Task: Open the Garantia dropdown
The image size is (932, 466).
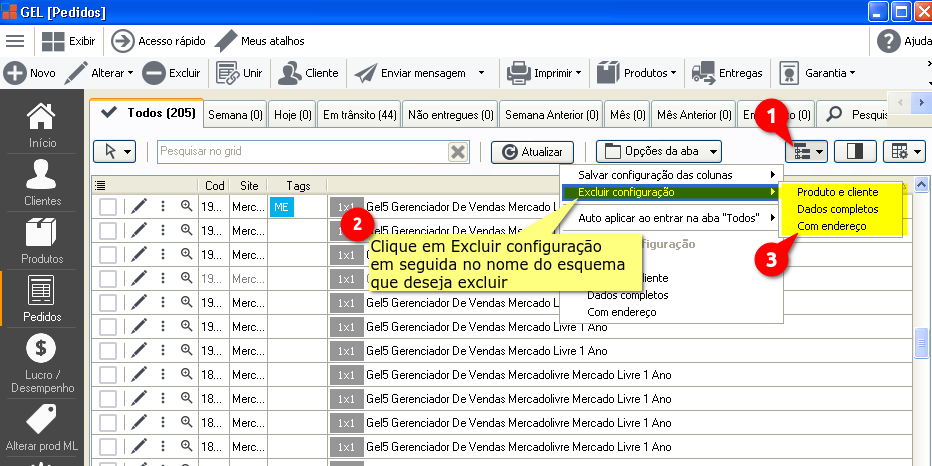Action: (x=817, y=73)
